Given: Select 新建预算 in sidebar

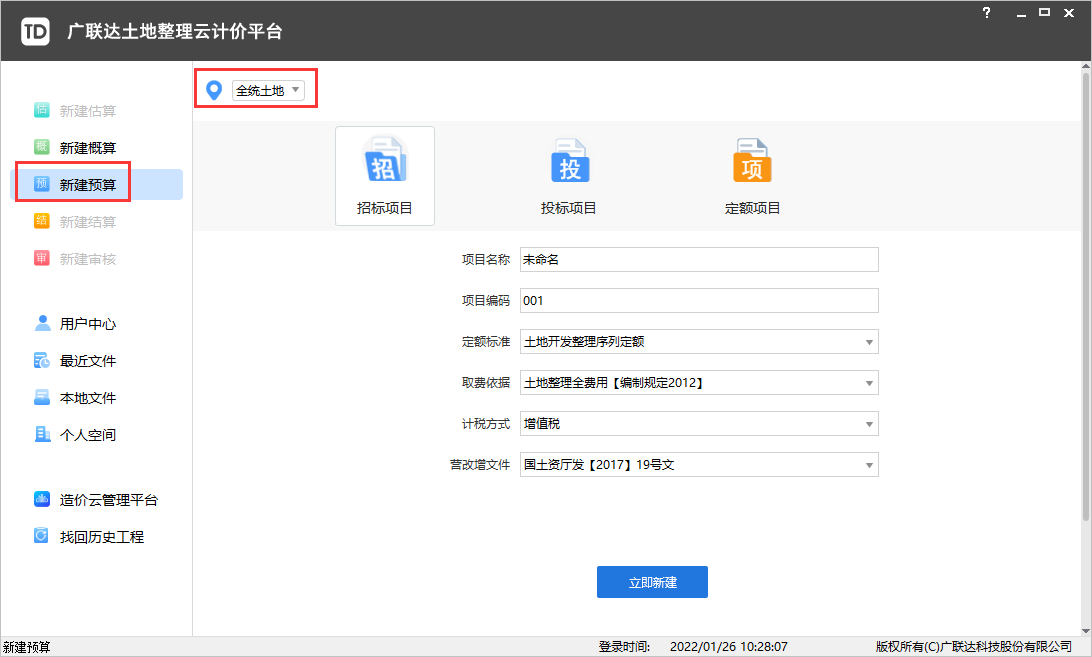Looking at the screenshot, I should [87, 185].
